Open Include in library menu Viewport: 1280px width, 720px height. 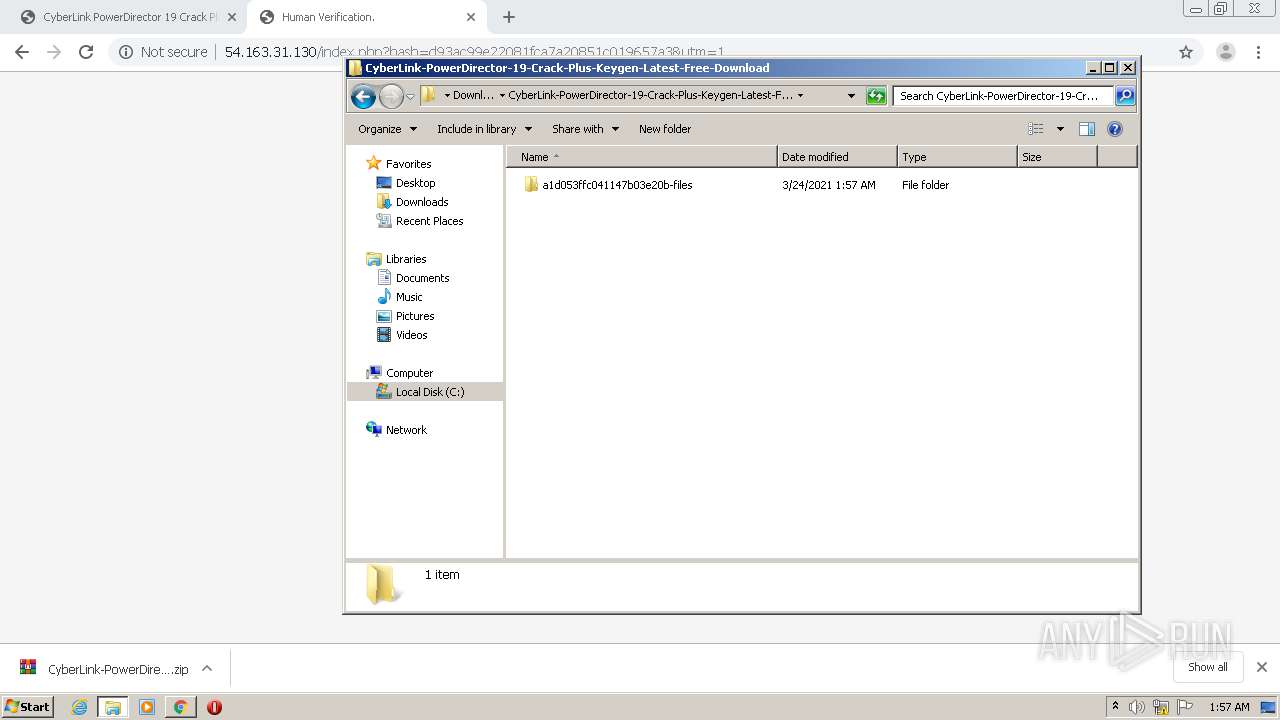[x=484, y=129]
